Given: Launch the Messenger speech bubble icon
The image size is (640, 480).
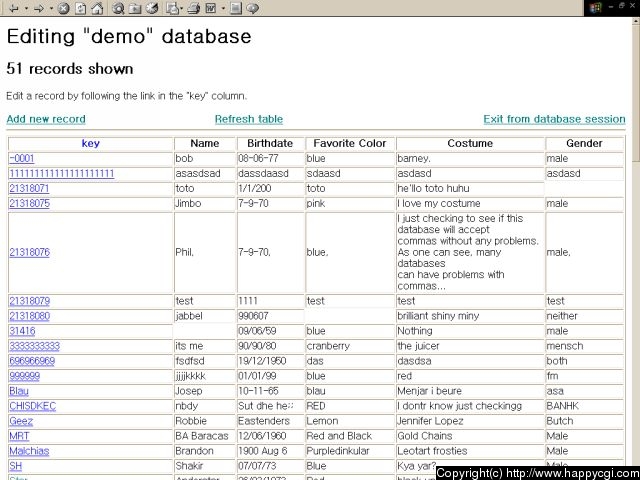Looking at the screenshot, I should coord(253,8).
